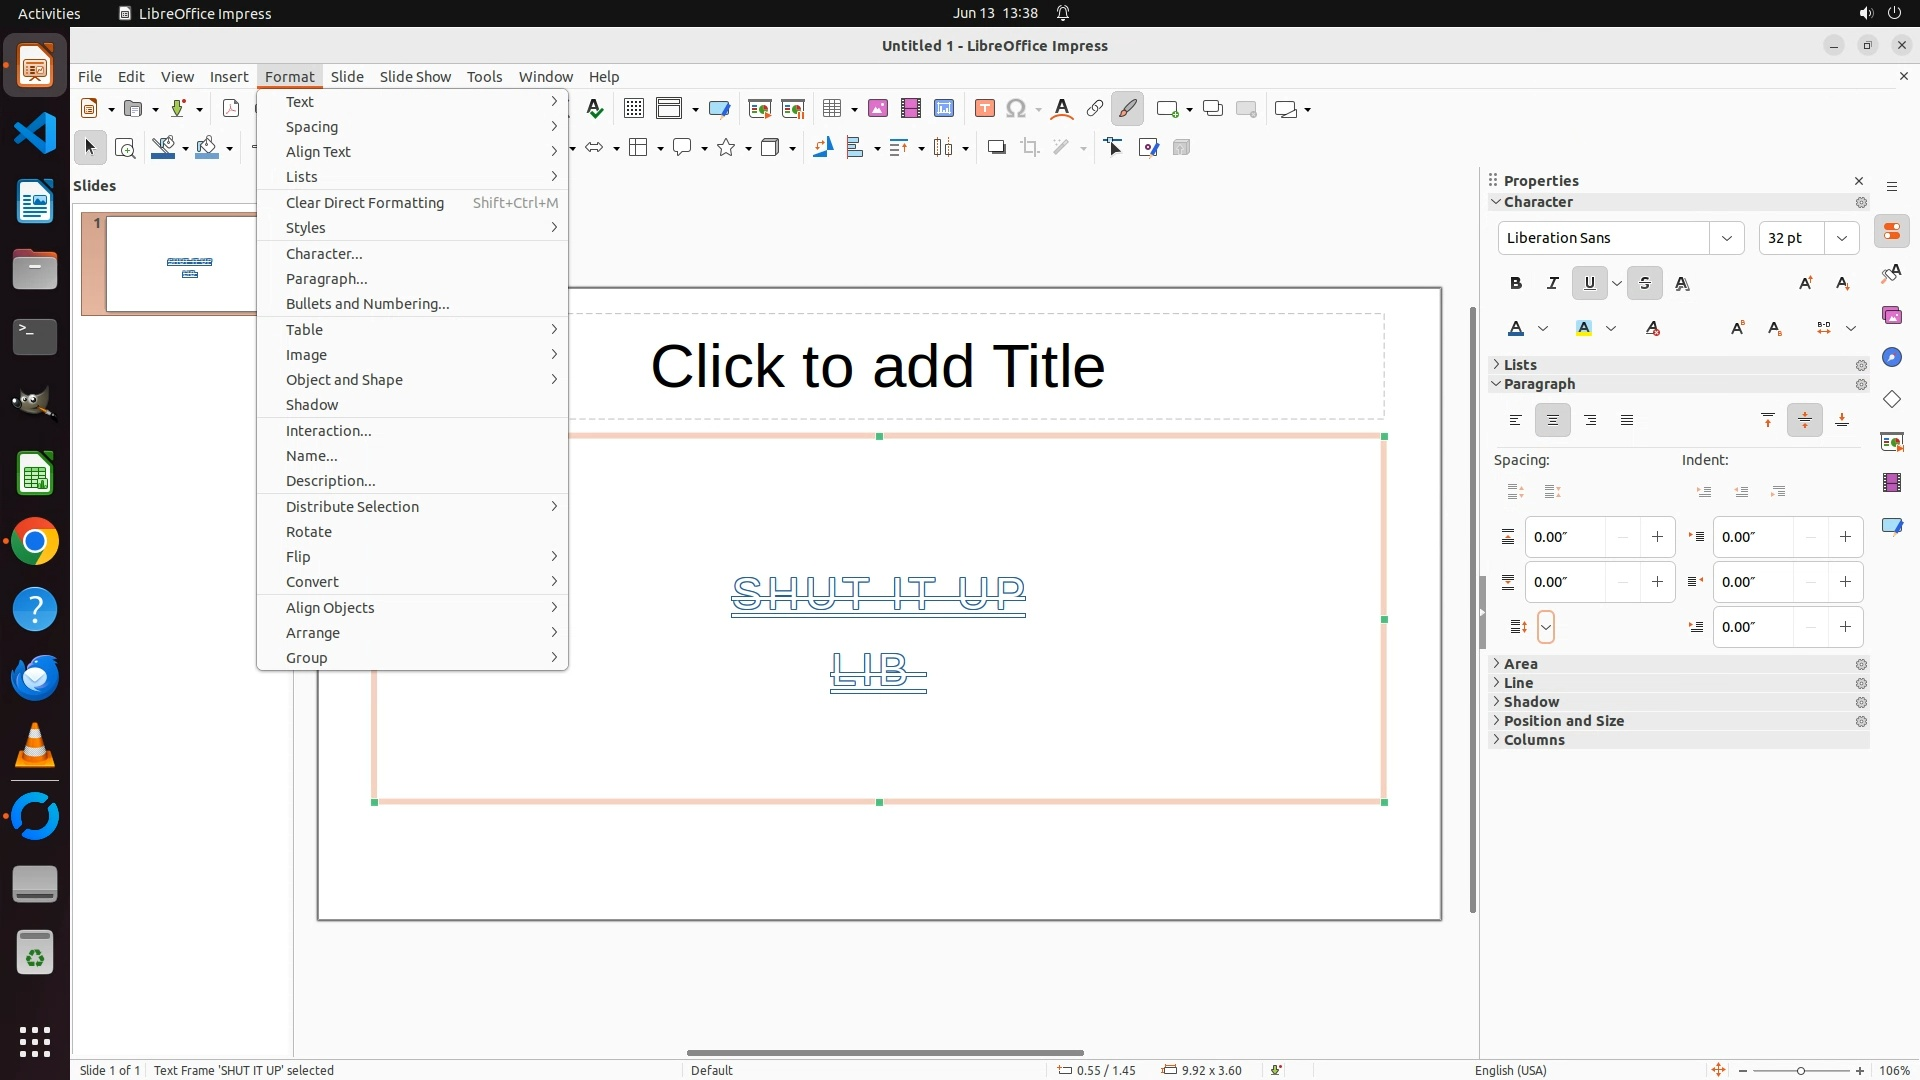Expand the Area section
This screenshot has height=1080, width=1920.
[x=1520, y=664]
